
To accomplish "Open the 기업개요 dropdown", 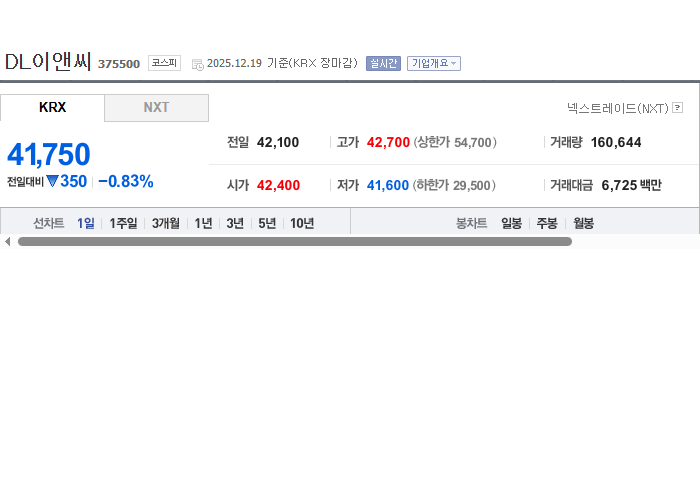I will 433,63.
